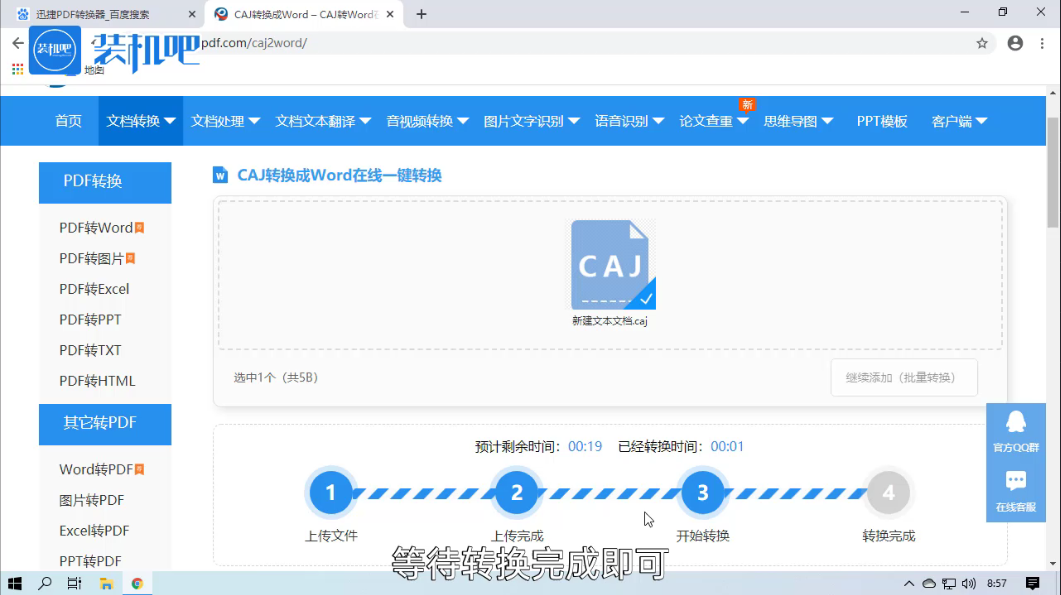Open the online customer service chat icon

point(1016,491)
